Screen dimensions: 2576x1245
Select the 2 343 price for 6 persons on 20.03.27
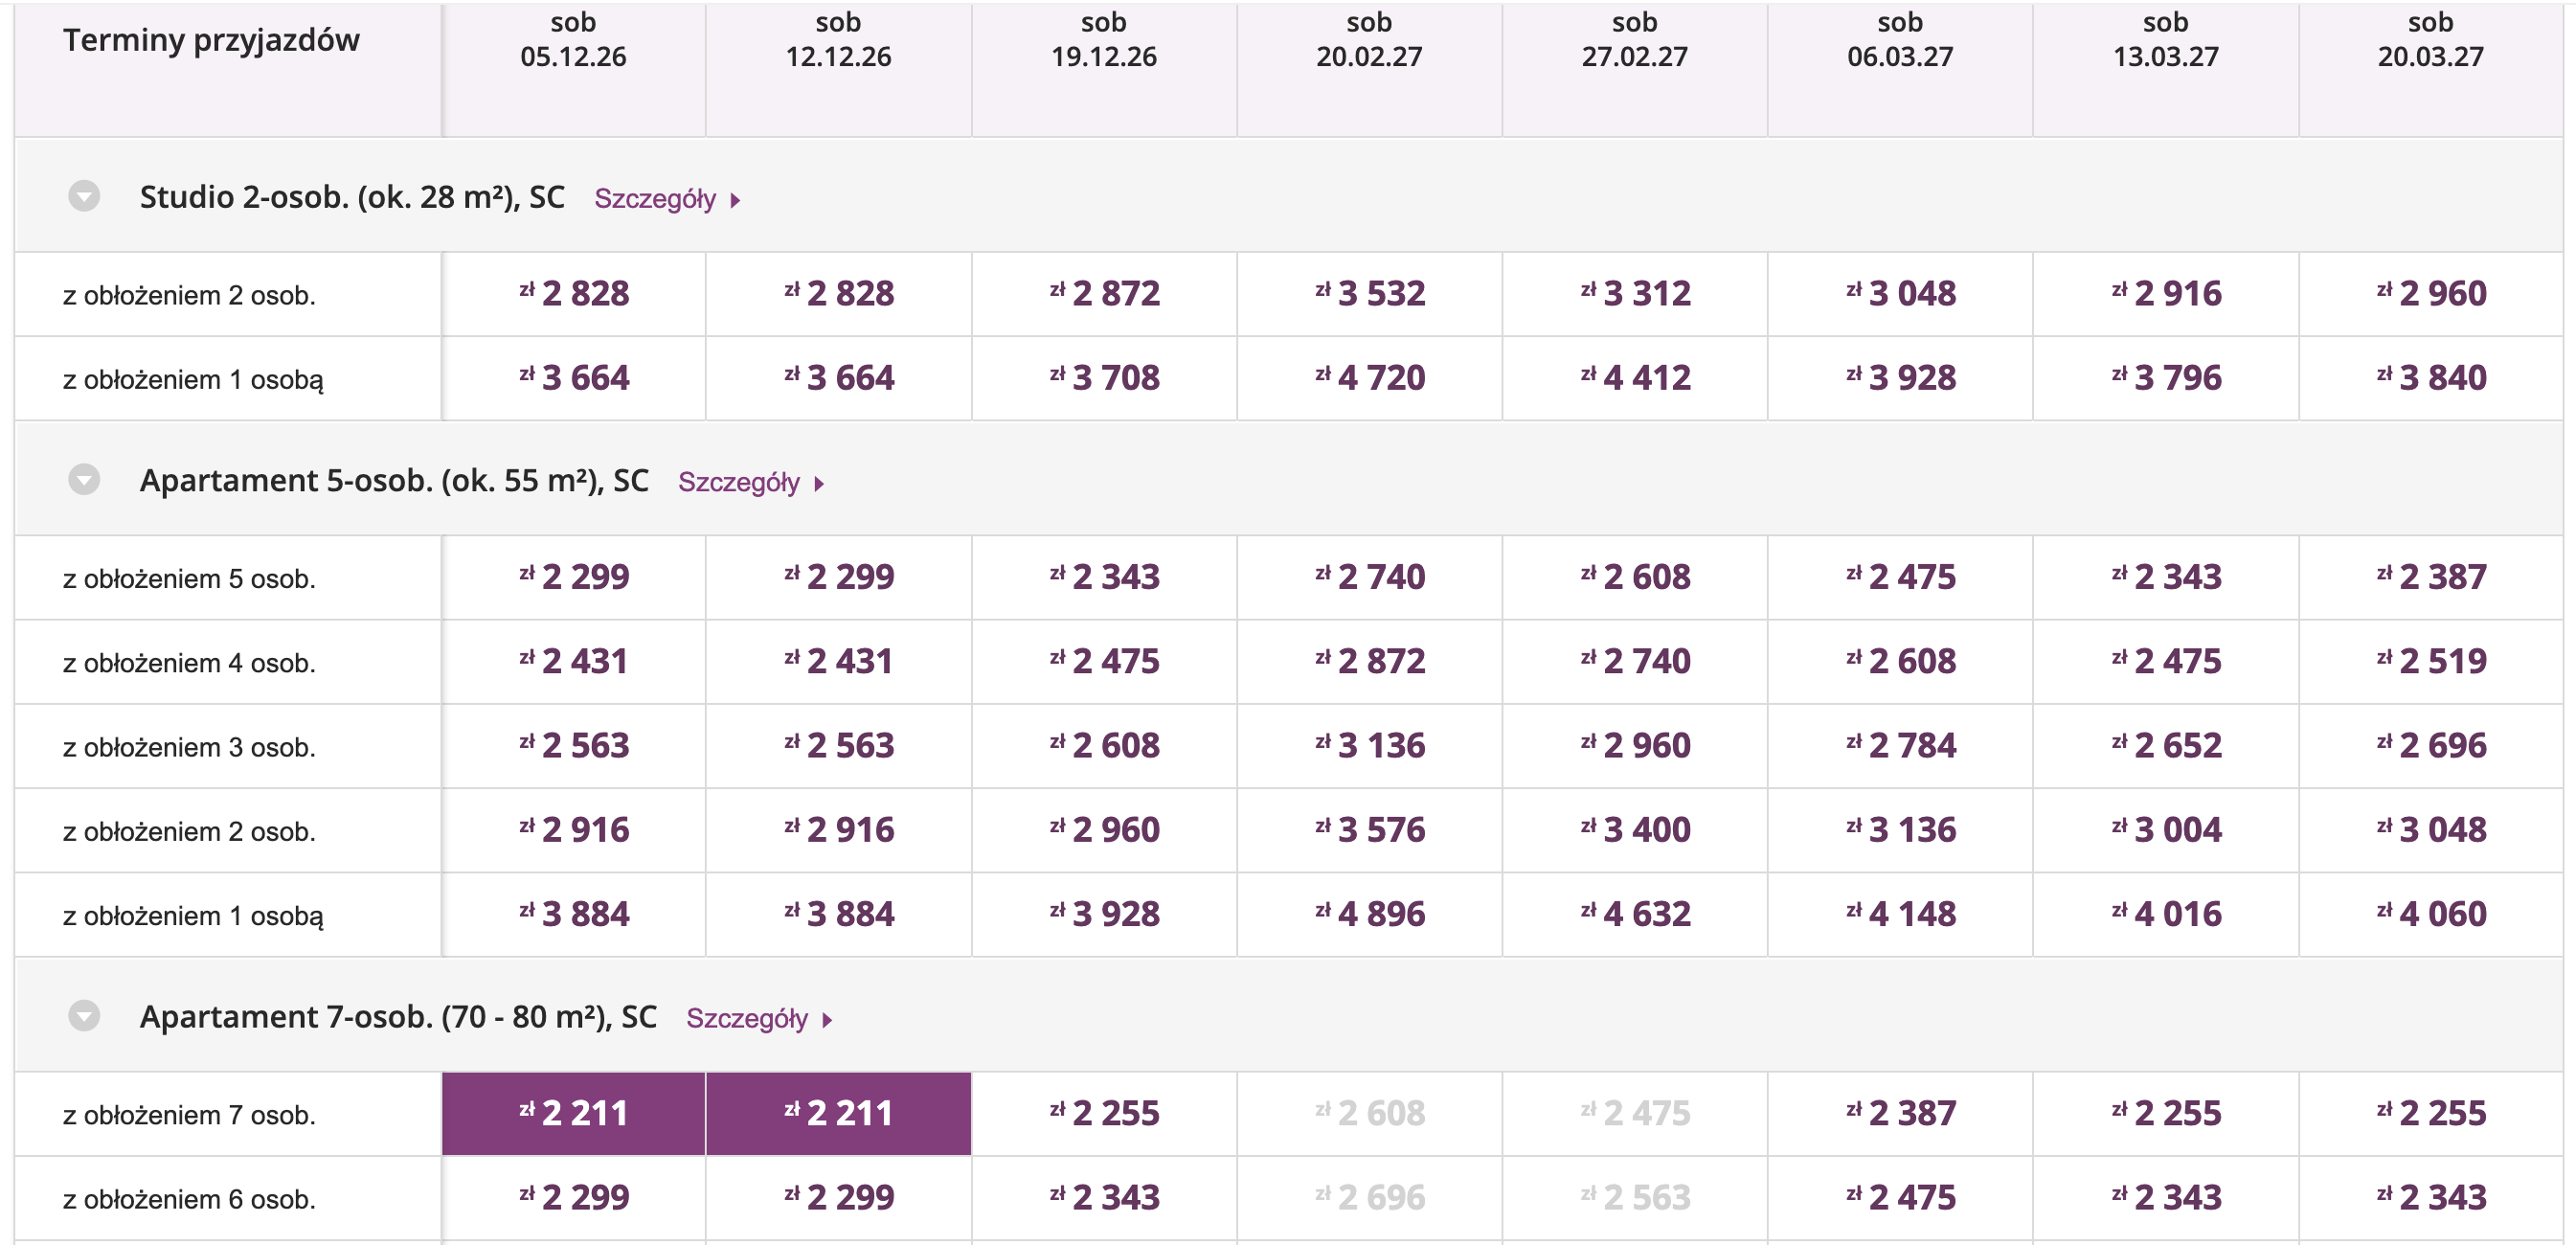click(x=2431, y=1197)
